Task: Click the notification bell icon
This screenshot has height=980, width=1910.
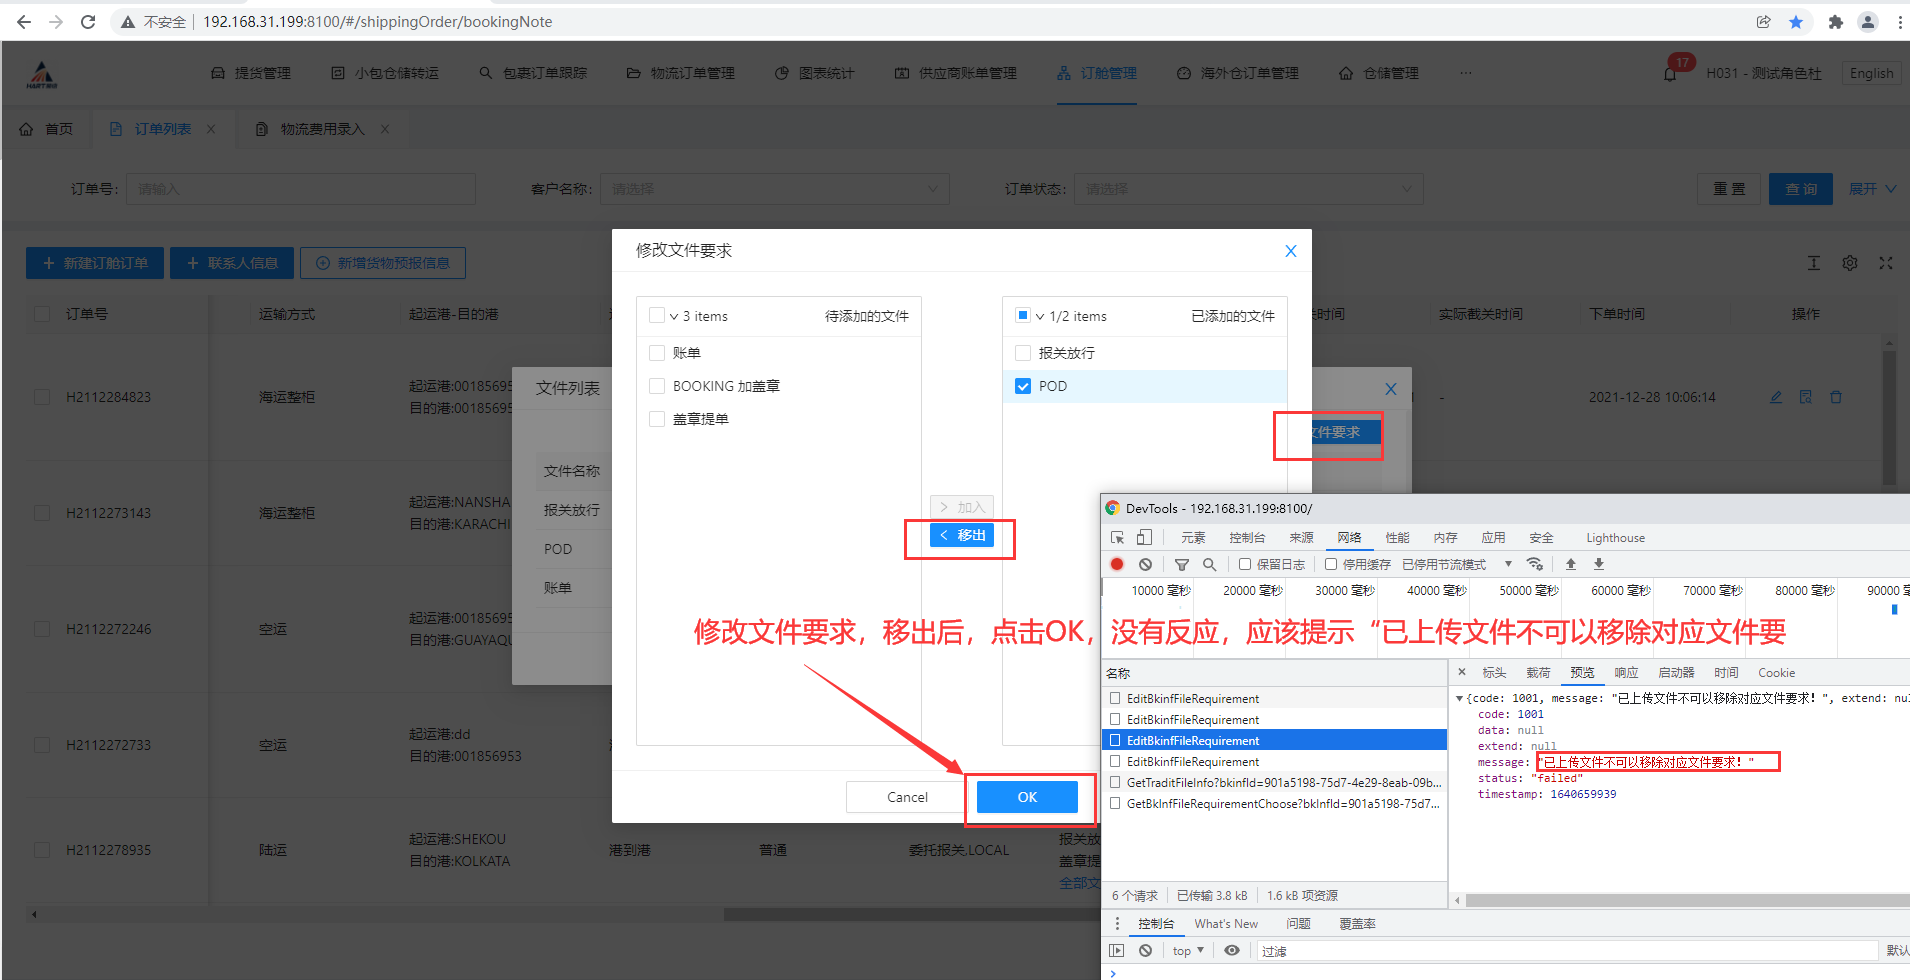Action: point(1670,73)
